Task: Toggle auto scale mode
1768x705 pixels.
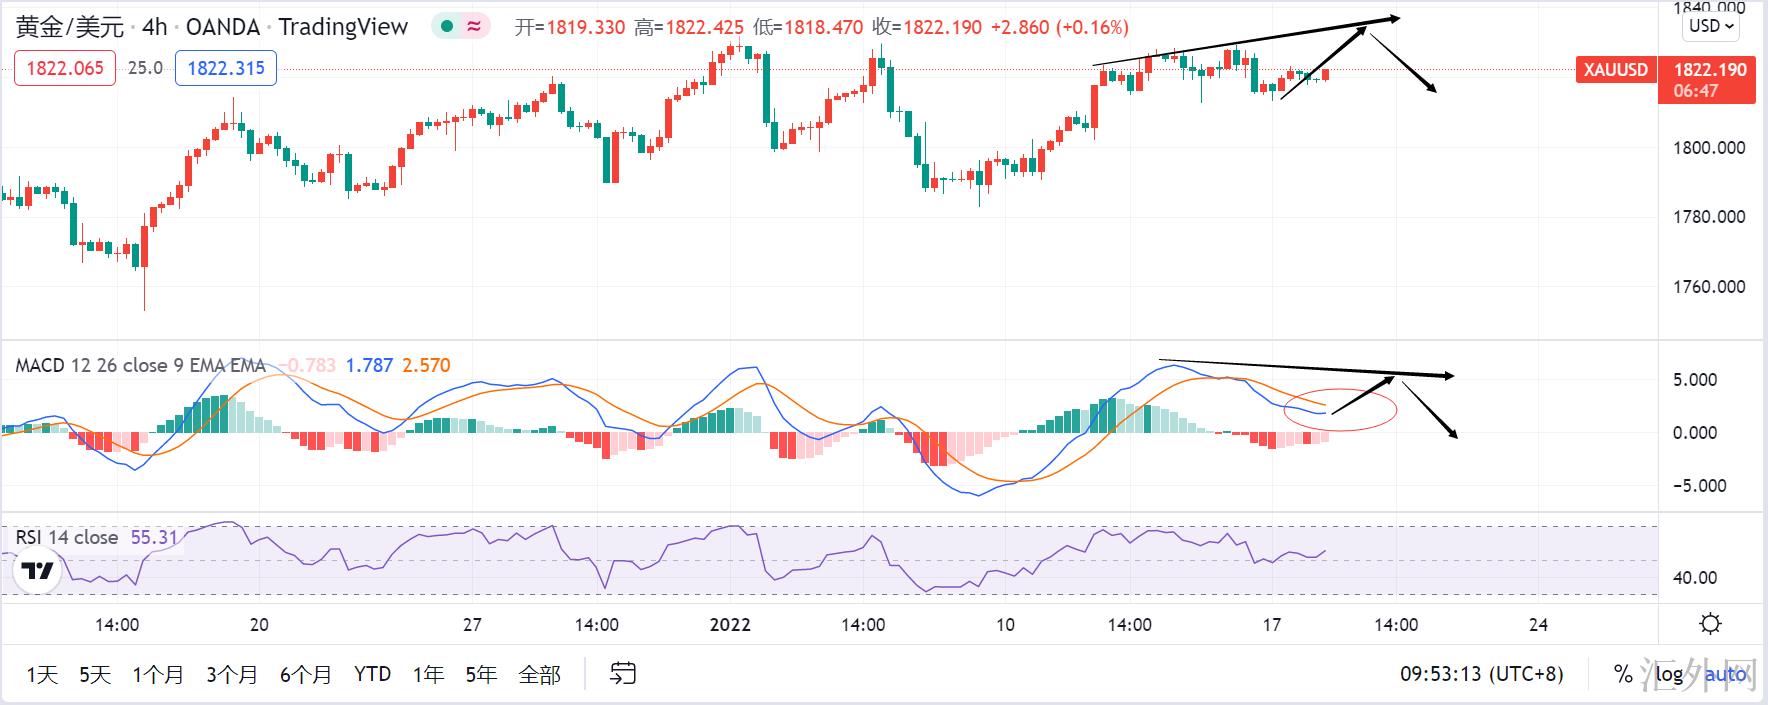Action: pos(1725,674)
